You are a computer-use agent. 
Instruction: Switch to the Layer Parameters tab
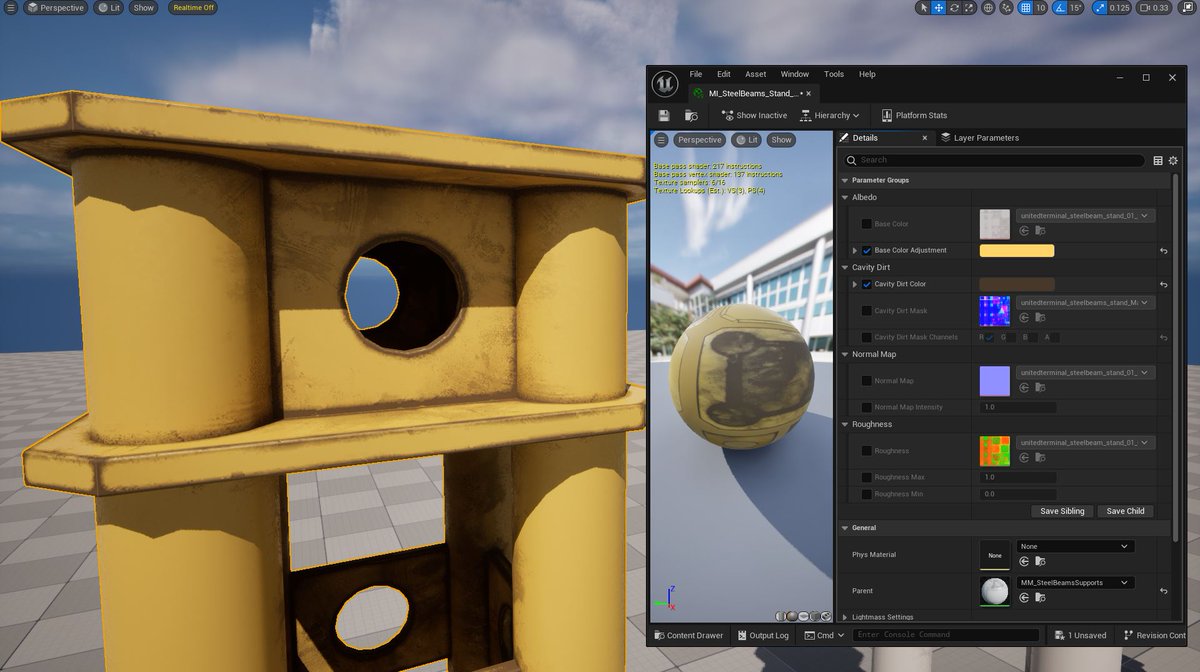coord(980,138)
